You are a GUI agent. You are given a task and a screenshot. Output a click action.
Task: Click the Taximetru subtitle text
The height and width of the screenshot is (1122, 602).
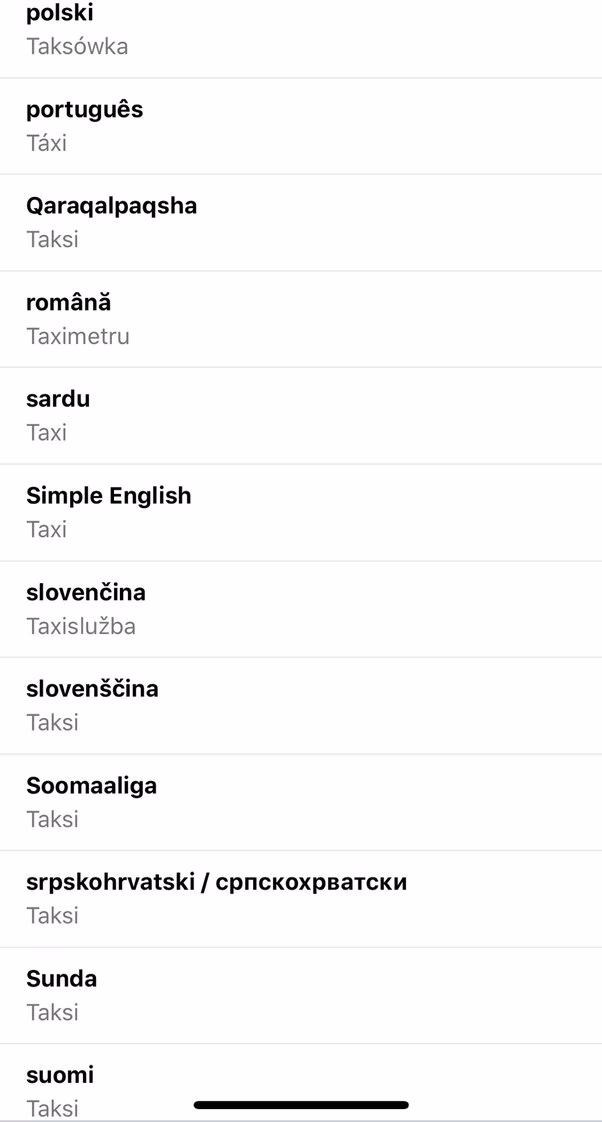click(x=77, y=337)
